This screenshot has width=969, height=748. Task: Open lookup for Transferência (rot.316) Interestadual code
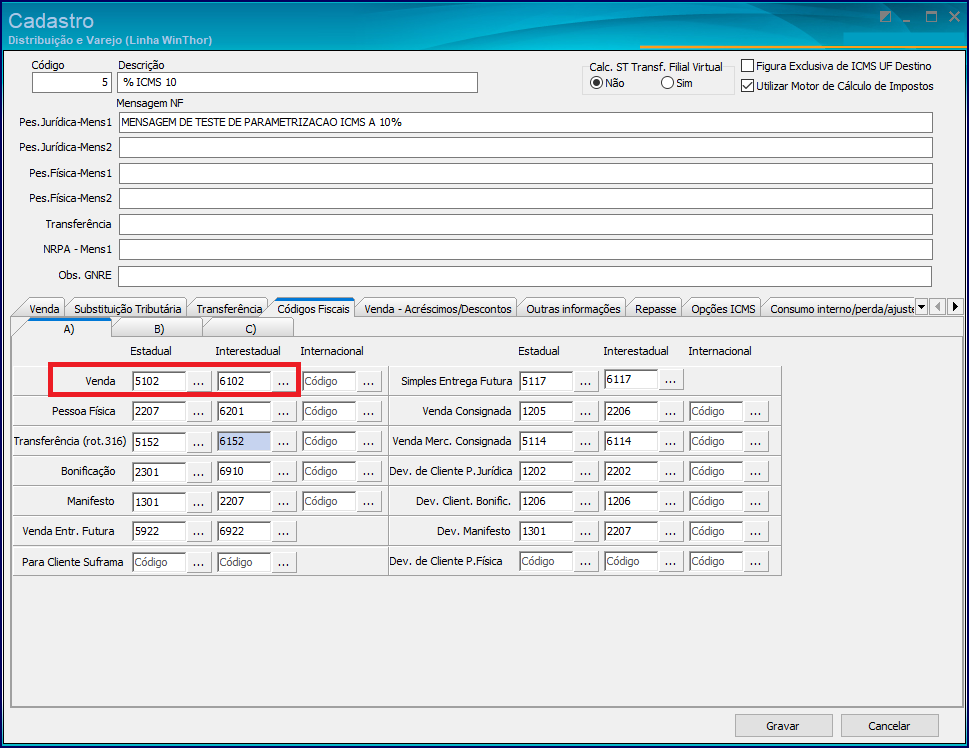click(284, 442)
